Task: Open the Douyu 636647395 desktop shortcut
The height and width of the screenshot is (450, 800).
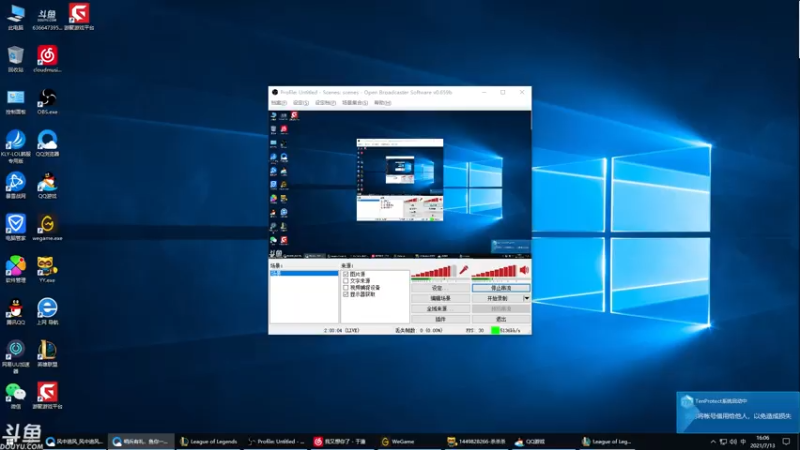Action: click(47, 17)
